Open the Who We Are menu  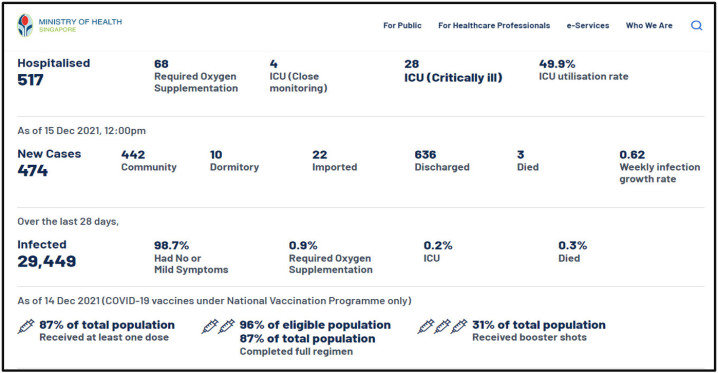[649, 26]
